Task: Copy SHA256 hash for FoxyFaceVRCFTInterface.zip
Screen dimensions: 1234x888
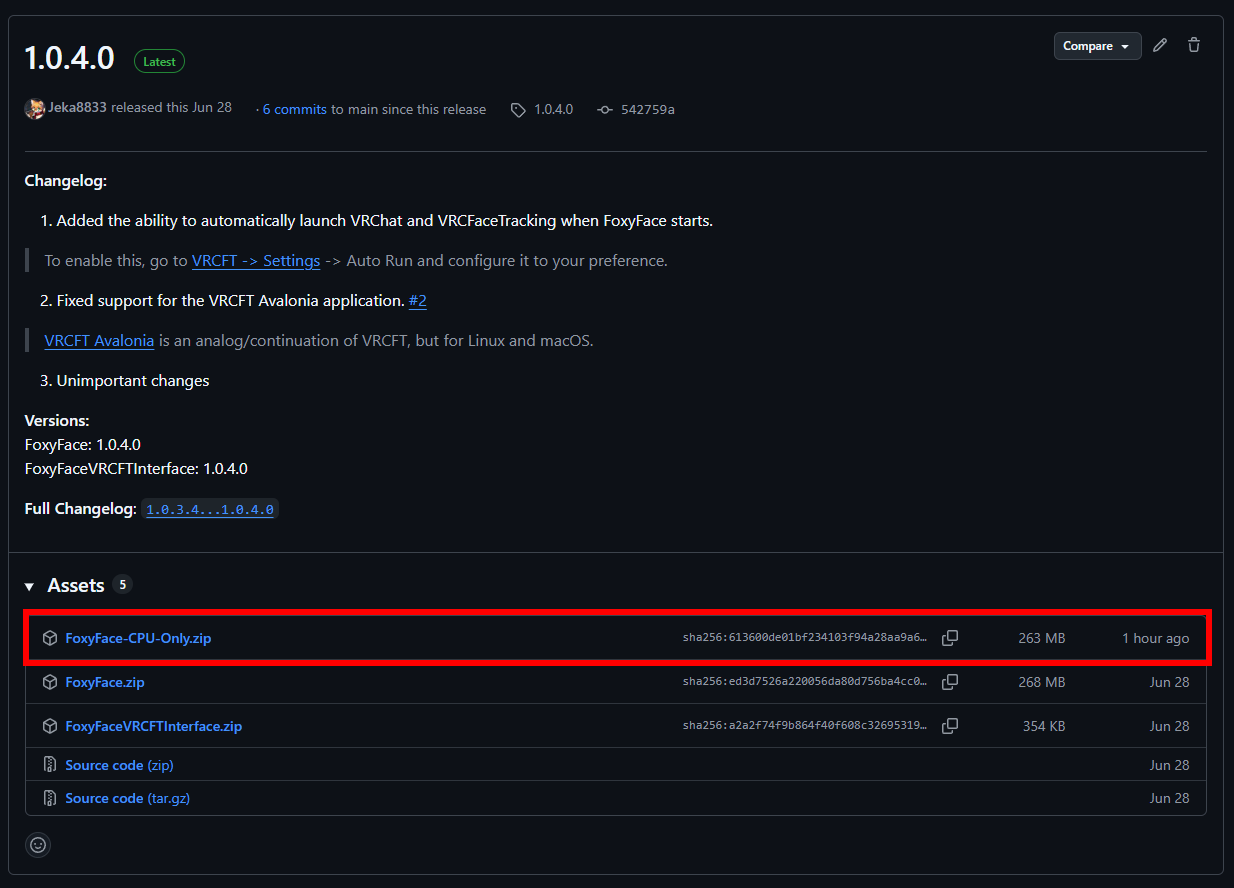Action: click(x=950, y=726)
